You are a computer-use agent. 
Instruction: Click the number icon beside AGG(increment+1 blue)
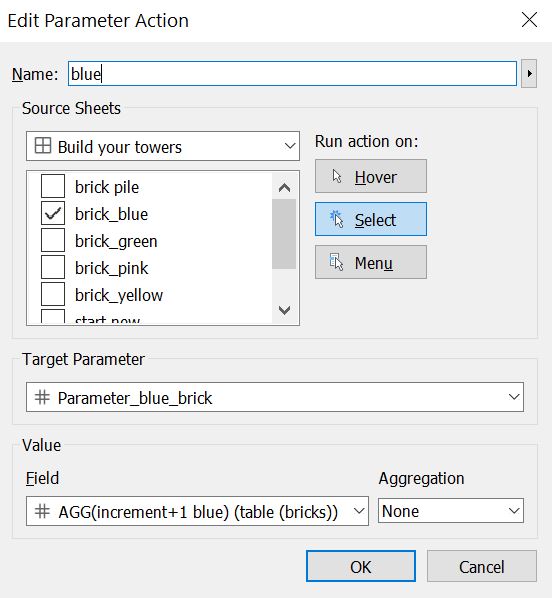[x=42, y=511]
